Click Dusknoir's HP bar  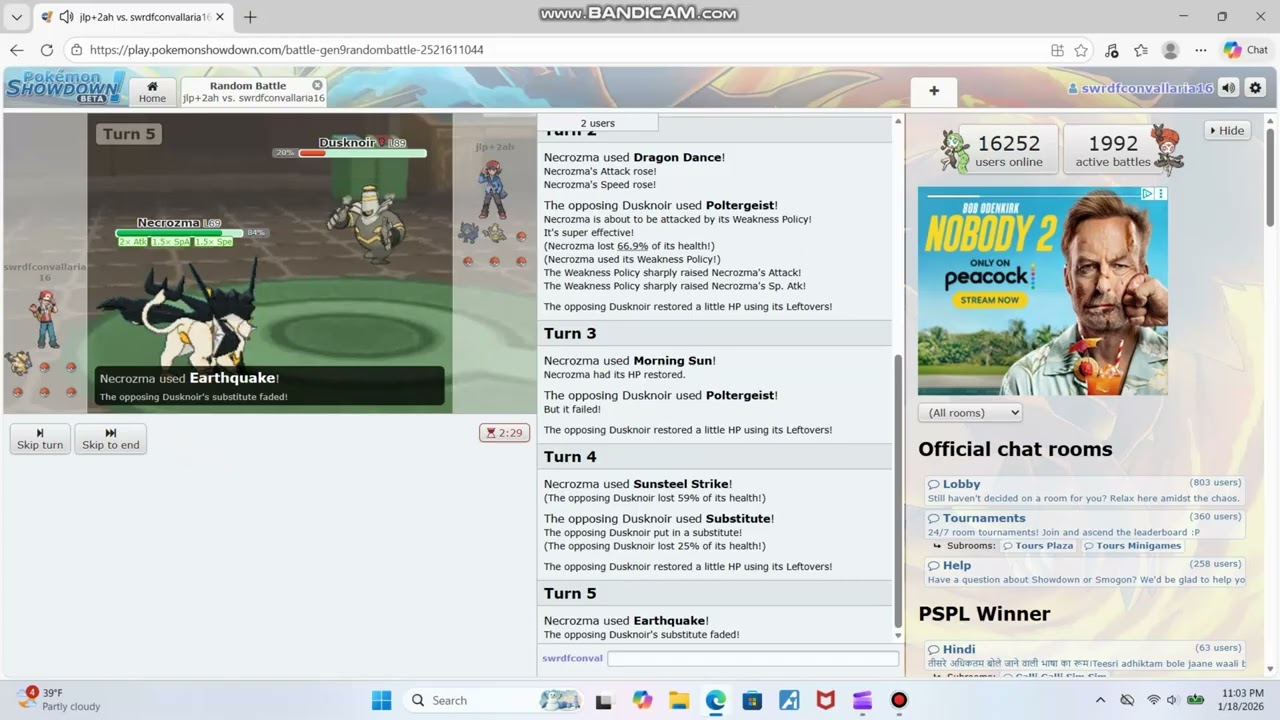coord(362,153)
